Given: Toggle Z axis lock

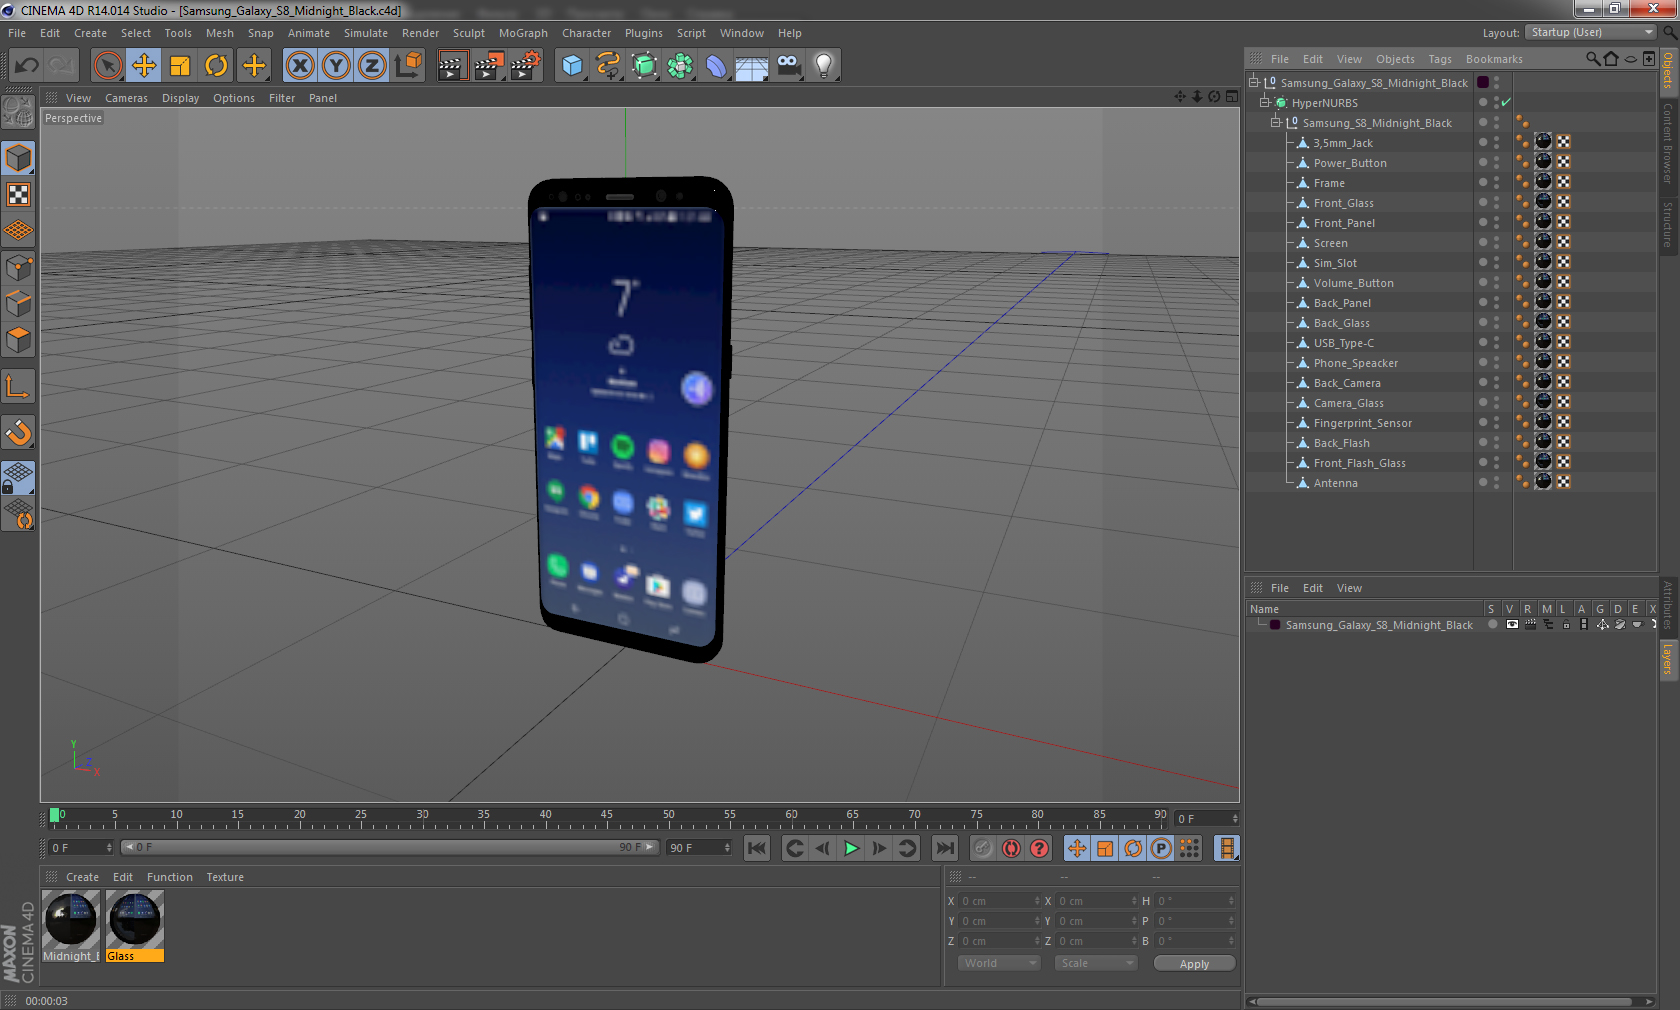Looking at the screenshot, I should 372,66.
